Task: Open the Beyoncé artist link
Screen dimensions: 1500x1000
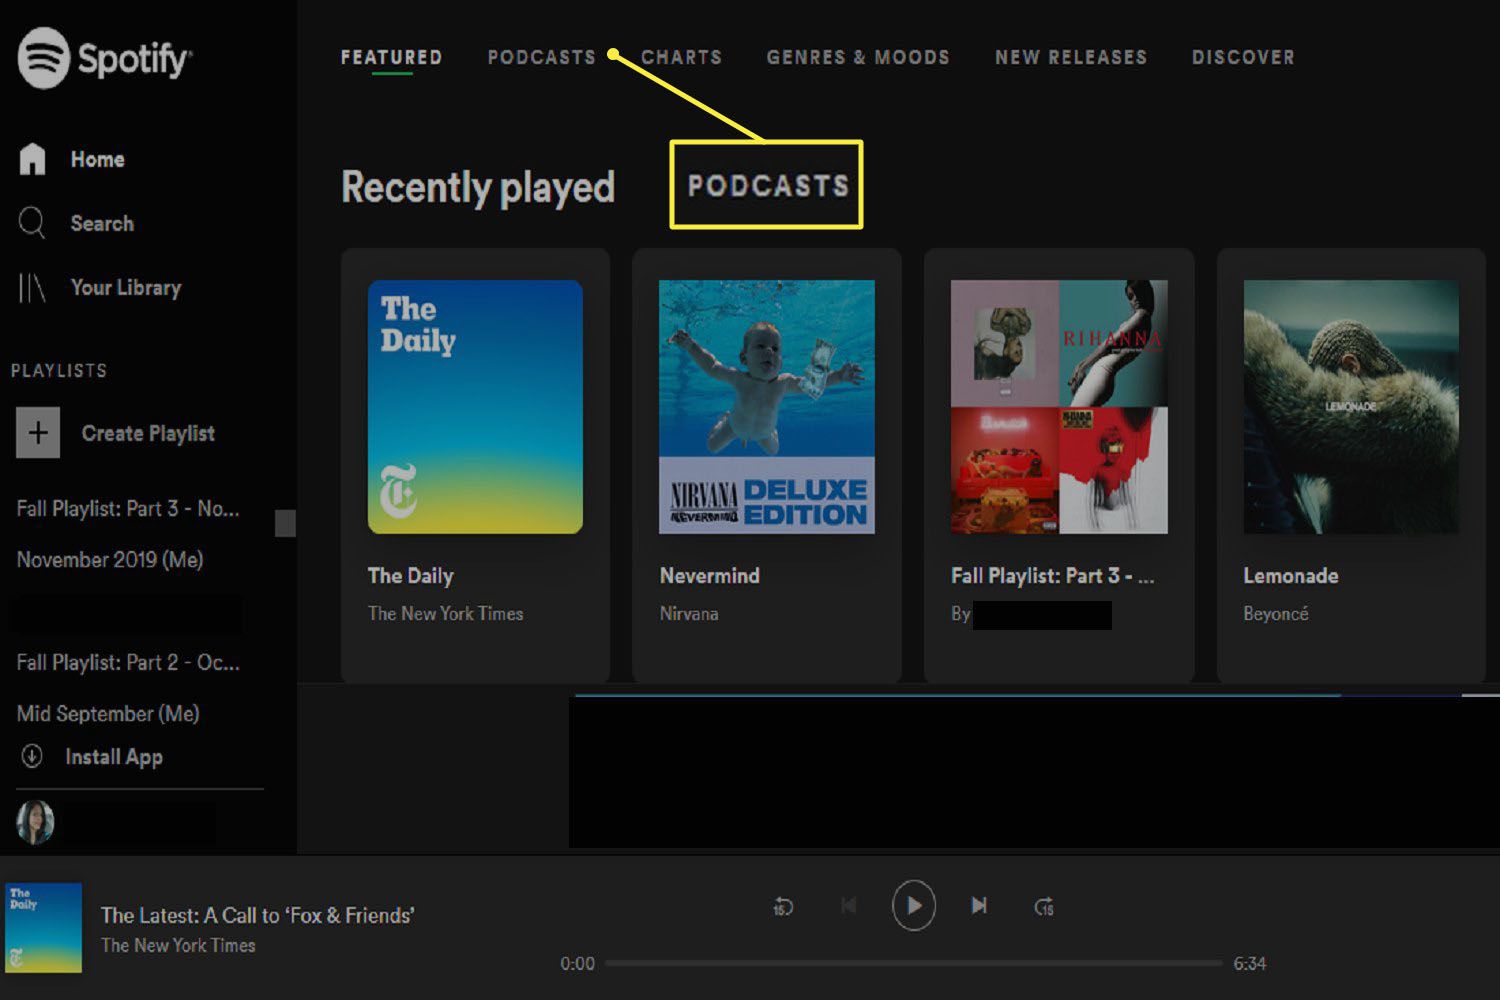Action: pyautogui.click(x=1276, y=614)
